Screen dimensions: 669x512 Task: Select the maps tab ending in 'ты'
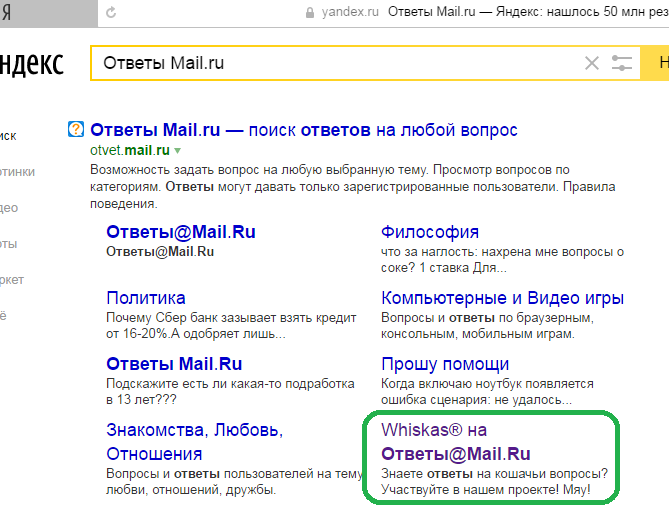(9, 244)
